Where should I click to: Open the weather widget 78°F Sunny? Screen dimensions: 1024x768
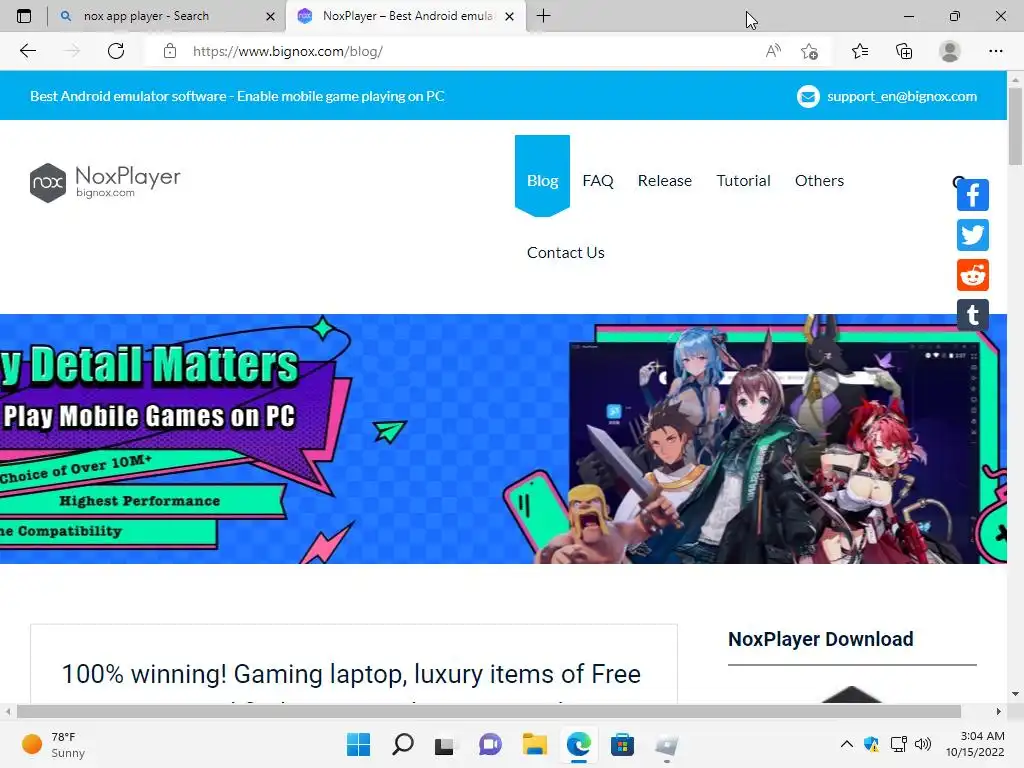(x=54, y=744)
